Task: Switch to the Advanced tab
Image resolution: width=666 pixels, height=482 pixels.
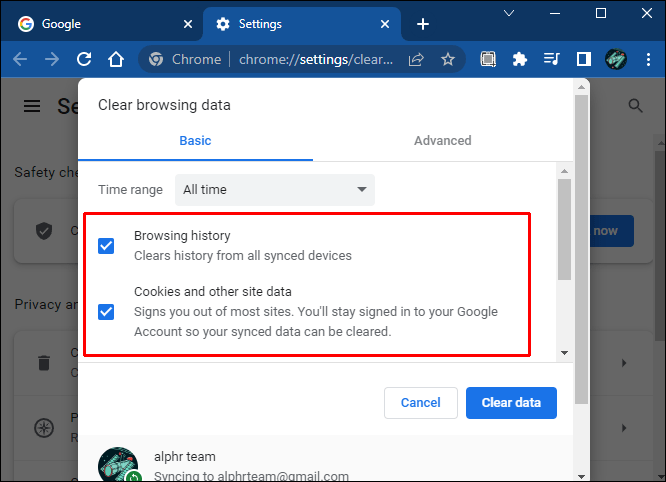Action: click(x=443, y=141)
